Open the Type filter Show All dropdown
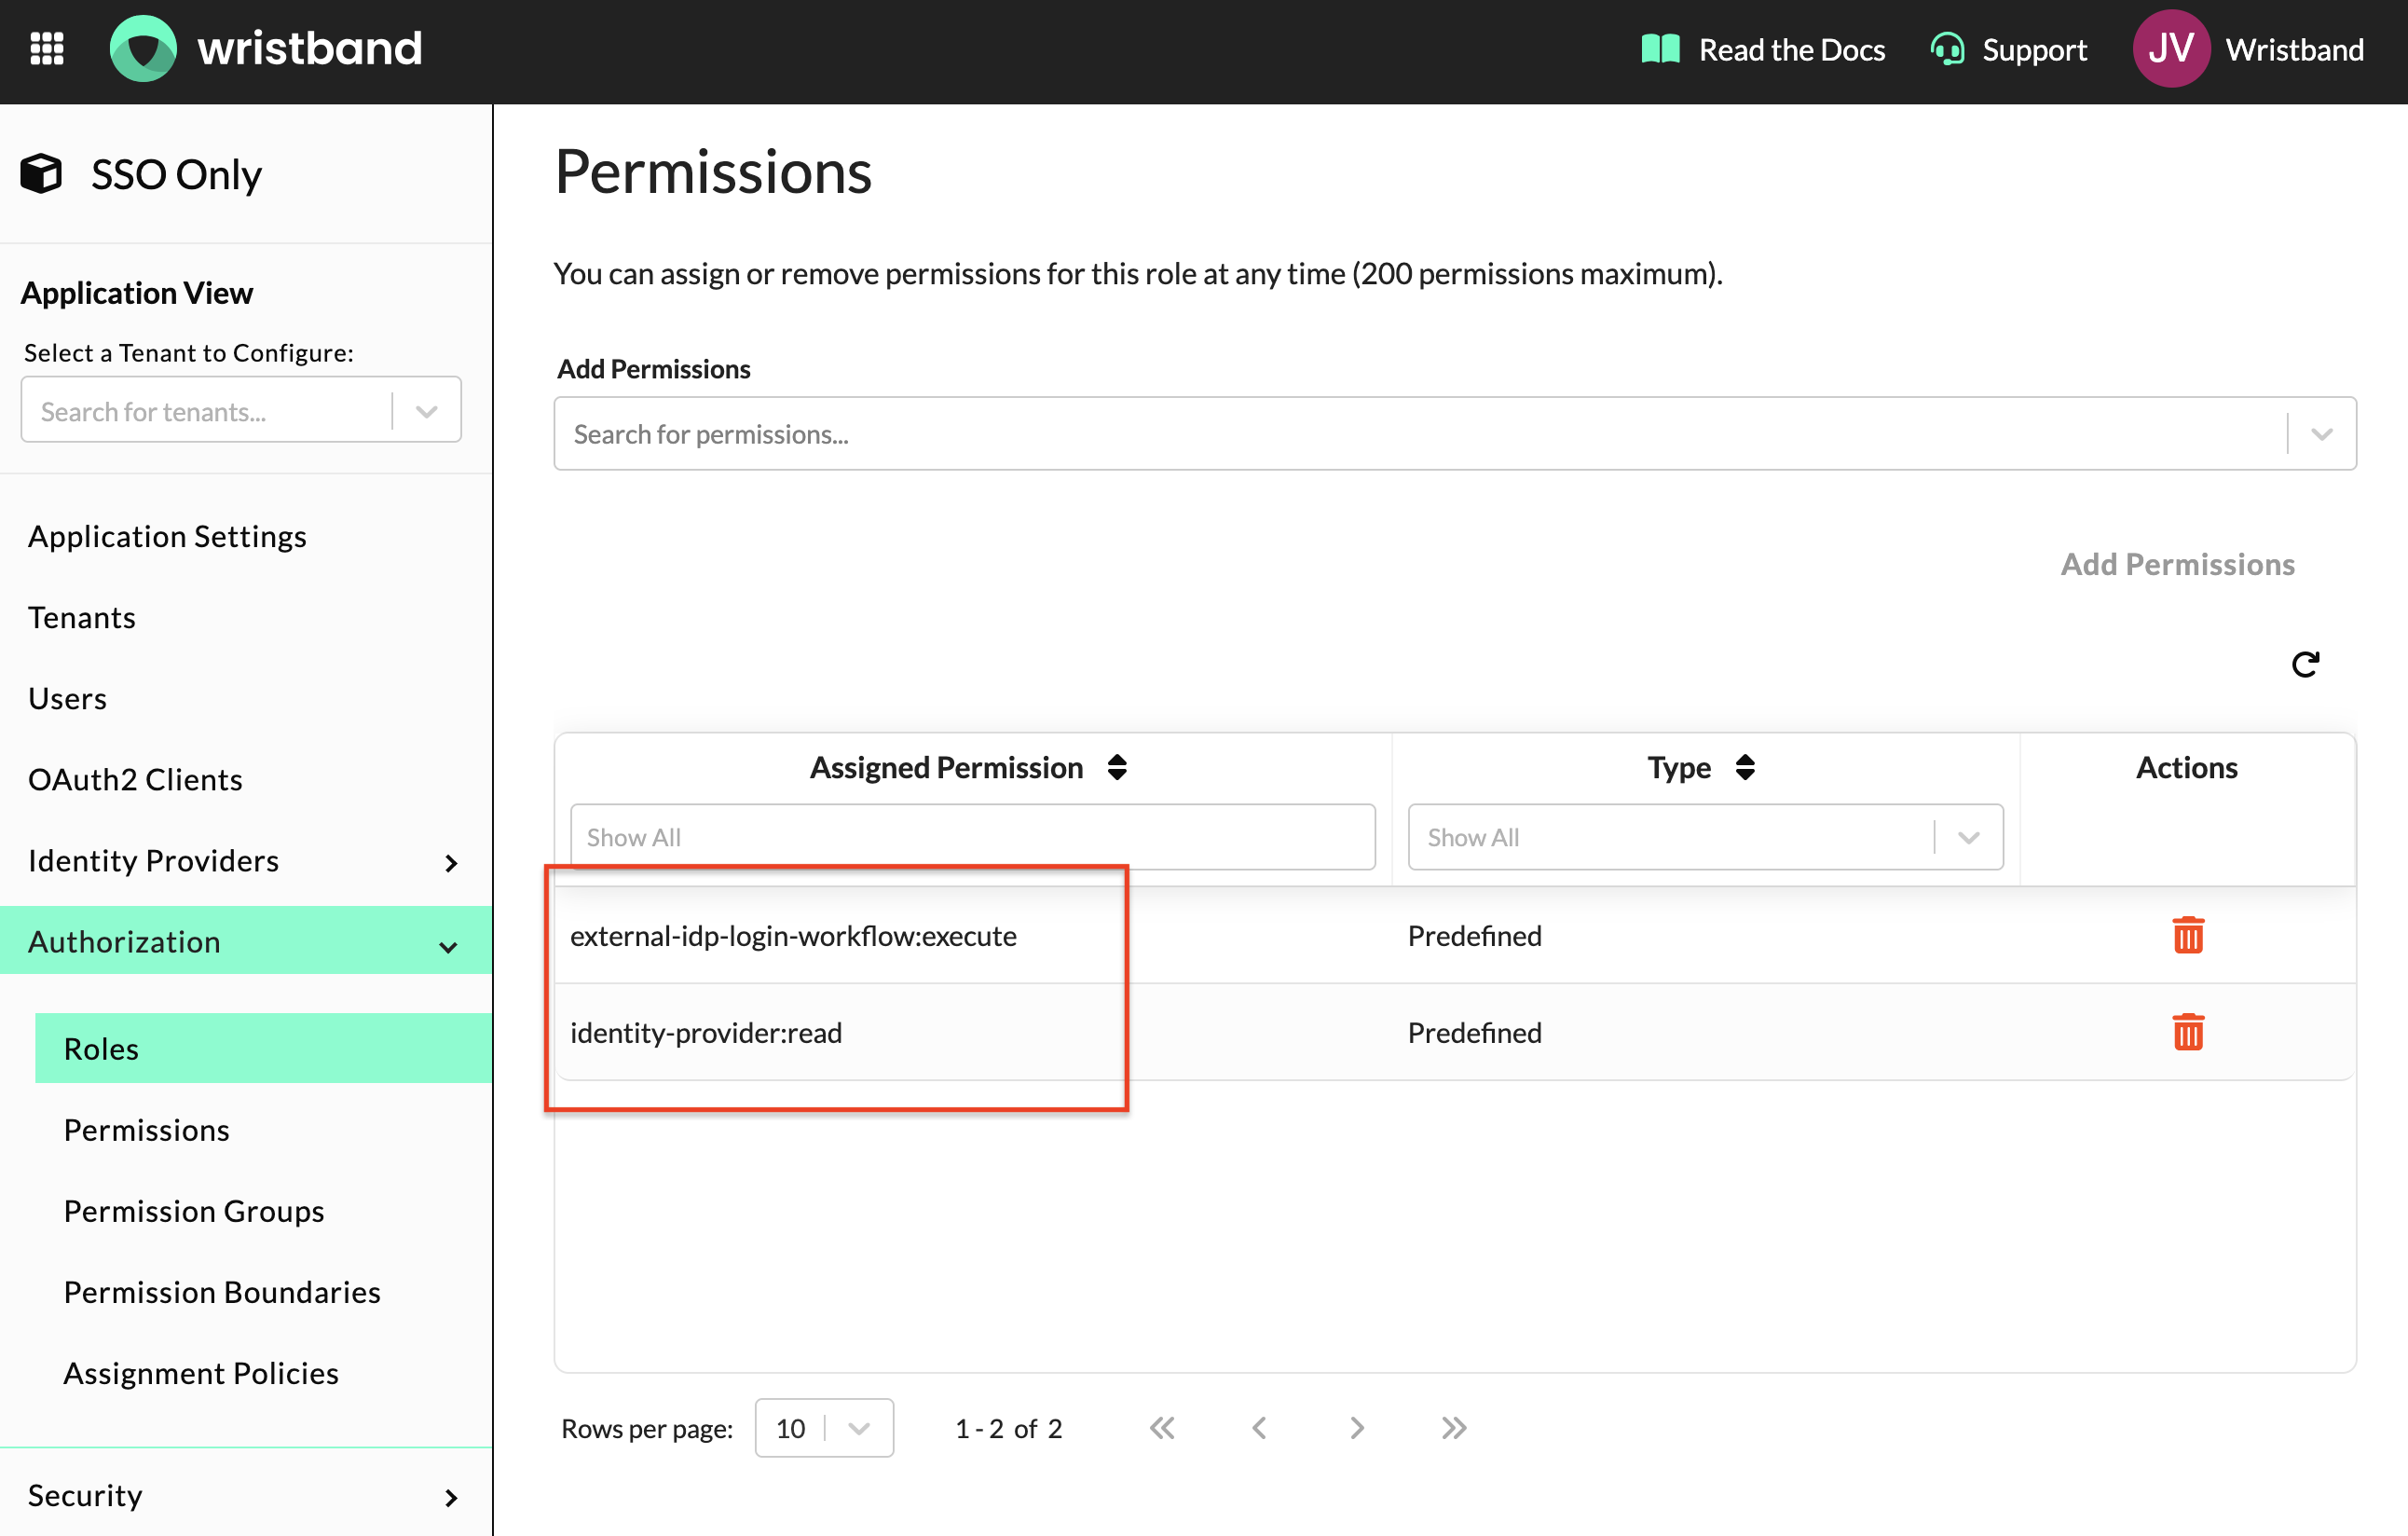The width and height of the screenshot is (2408, 1536). tap(1968, 837)
